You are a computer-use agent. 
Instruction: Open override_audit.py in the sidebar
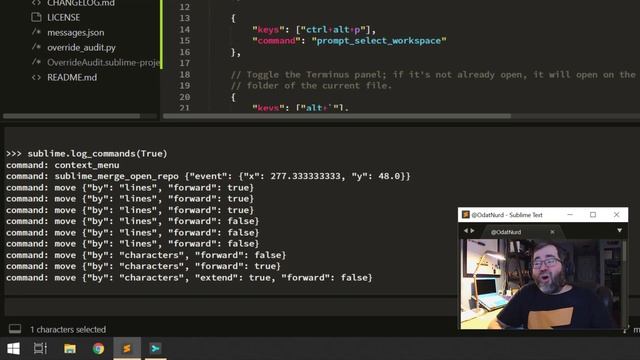point(81,47)
